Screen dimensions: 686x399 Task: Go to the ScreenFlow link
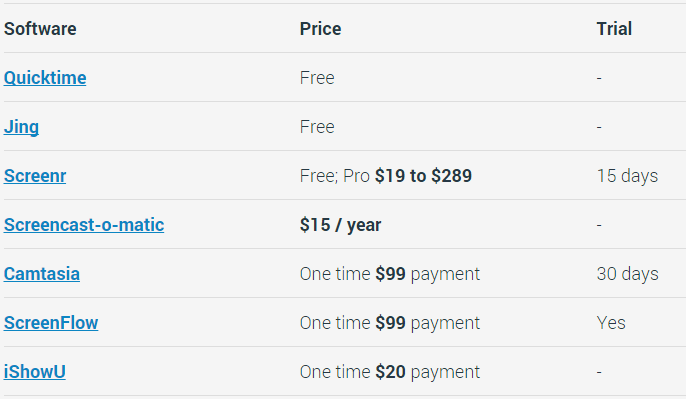[x=51, y=323]
